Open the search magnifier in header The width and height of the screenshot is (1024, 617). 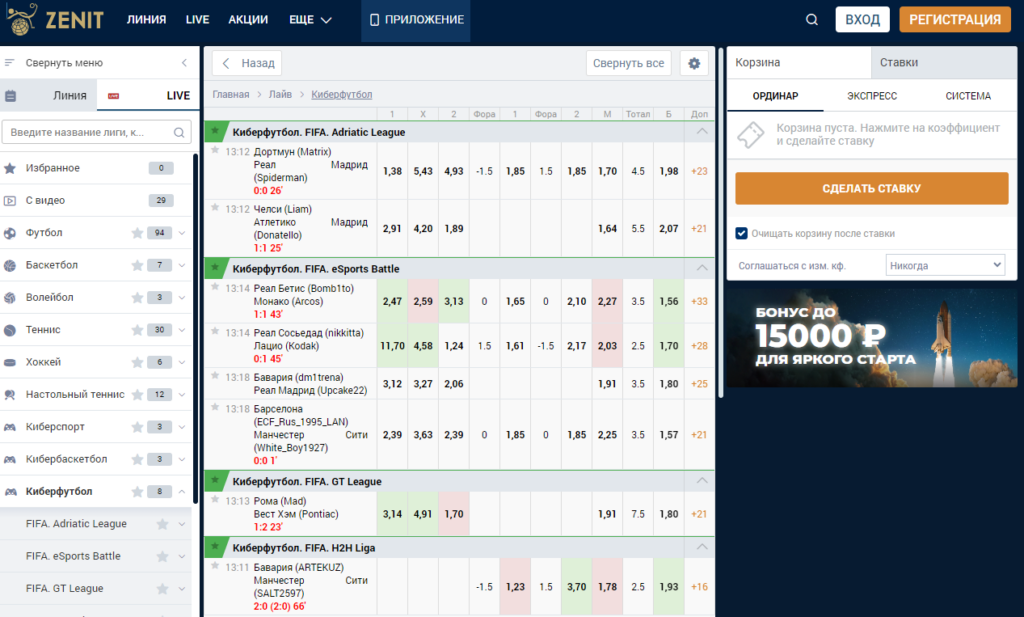[x=812, y=20]
